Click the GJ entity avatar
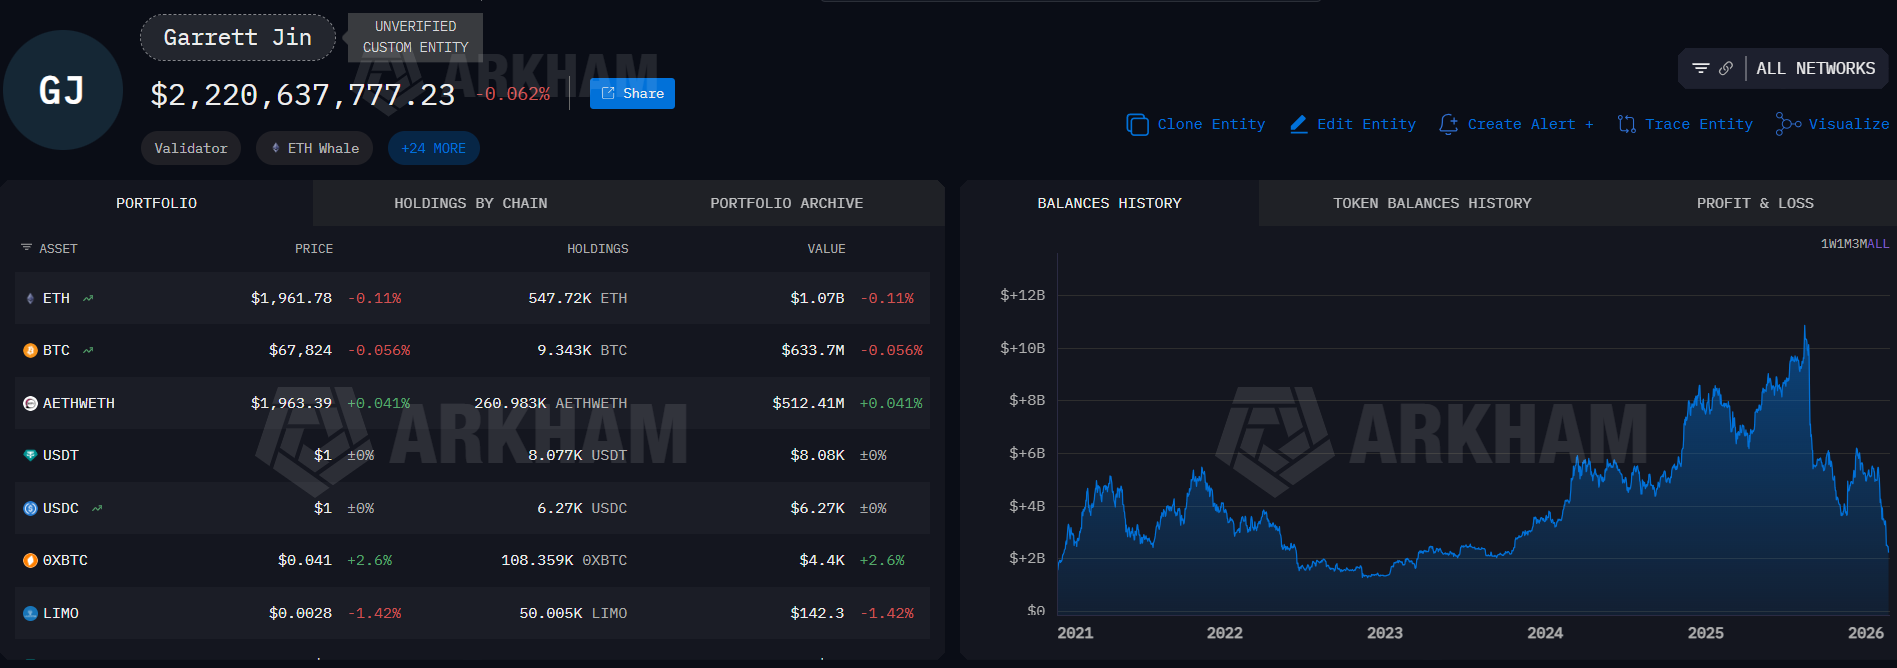 [x=62, y=91]
